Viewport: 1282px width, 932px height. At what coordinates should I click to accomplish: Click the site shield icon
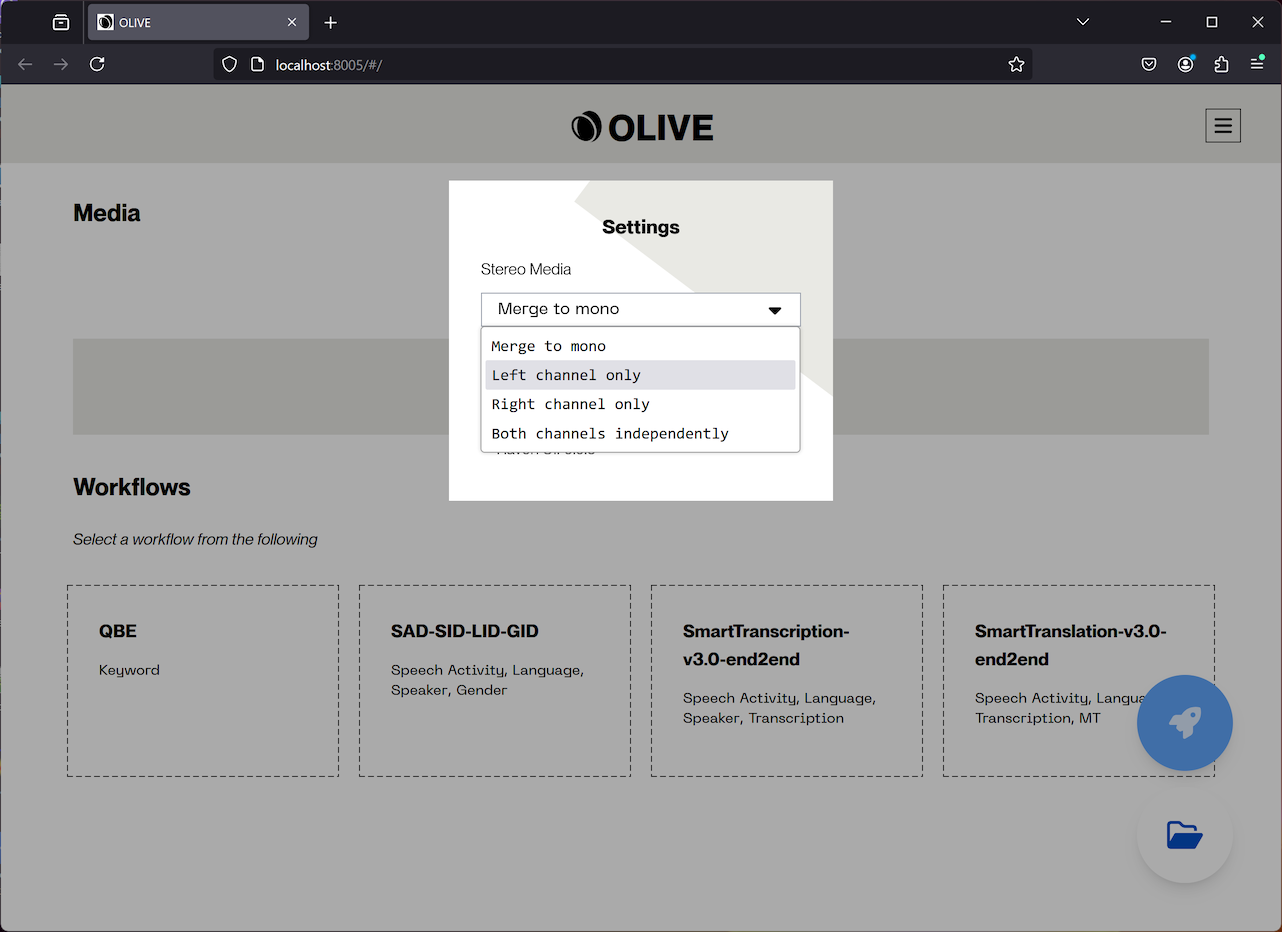pos(229,64)
